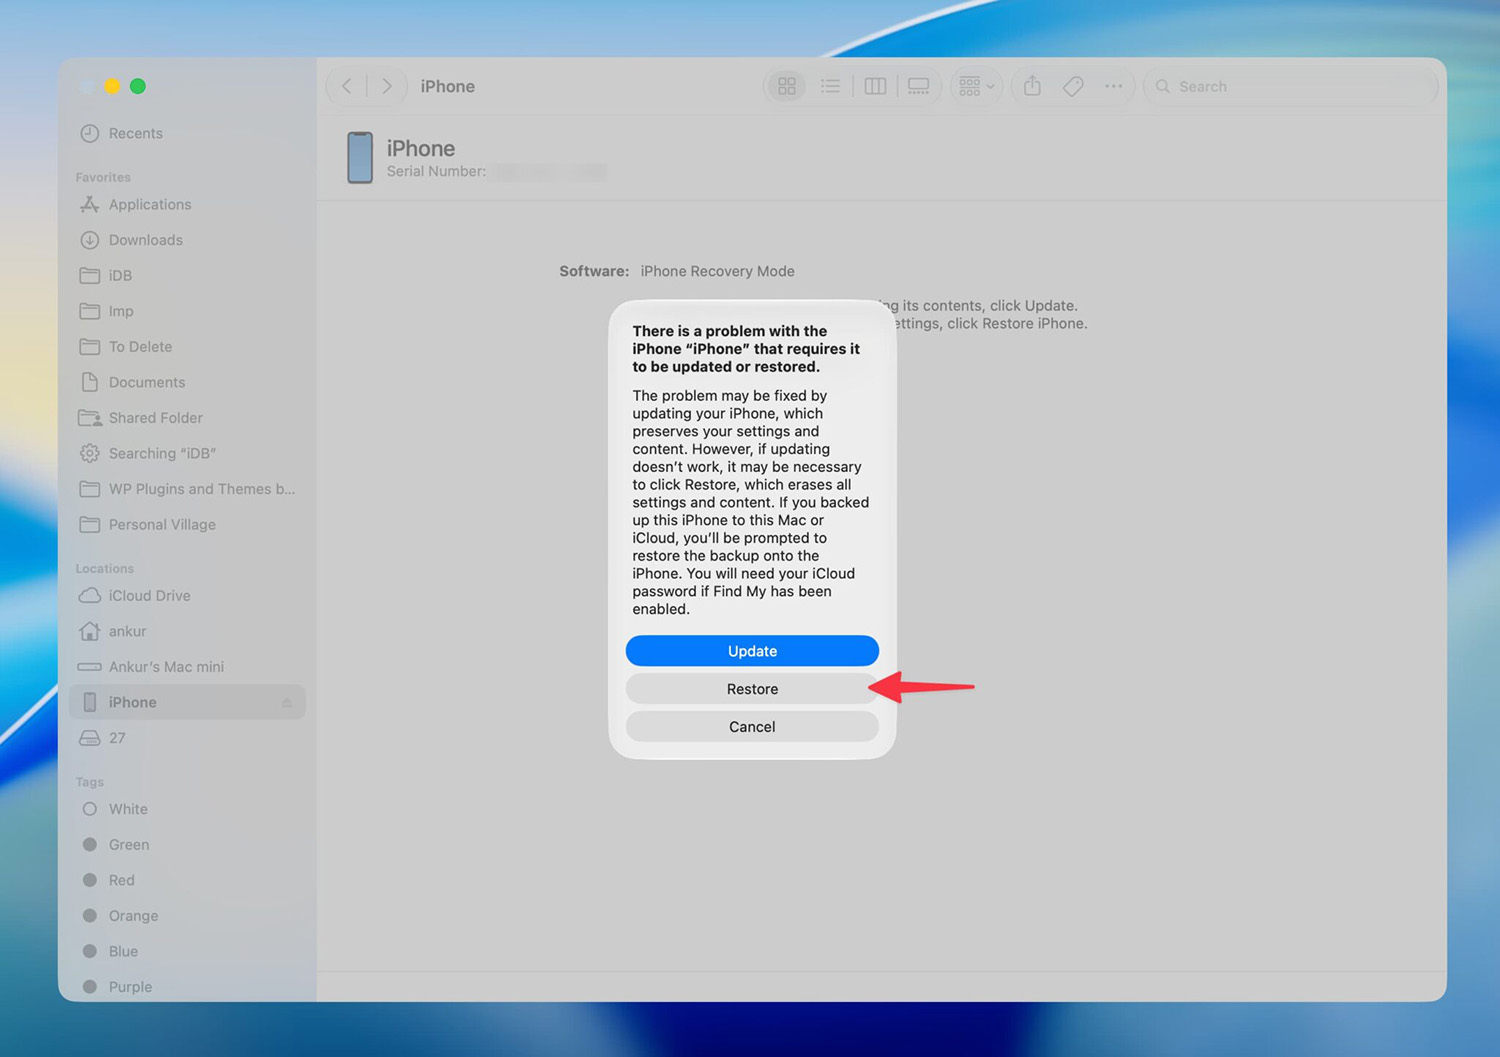The width and height of the screenshot is (1500, 1057).
Task: Switch Finder to column view
Action: [x=875, y=86]
